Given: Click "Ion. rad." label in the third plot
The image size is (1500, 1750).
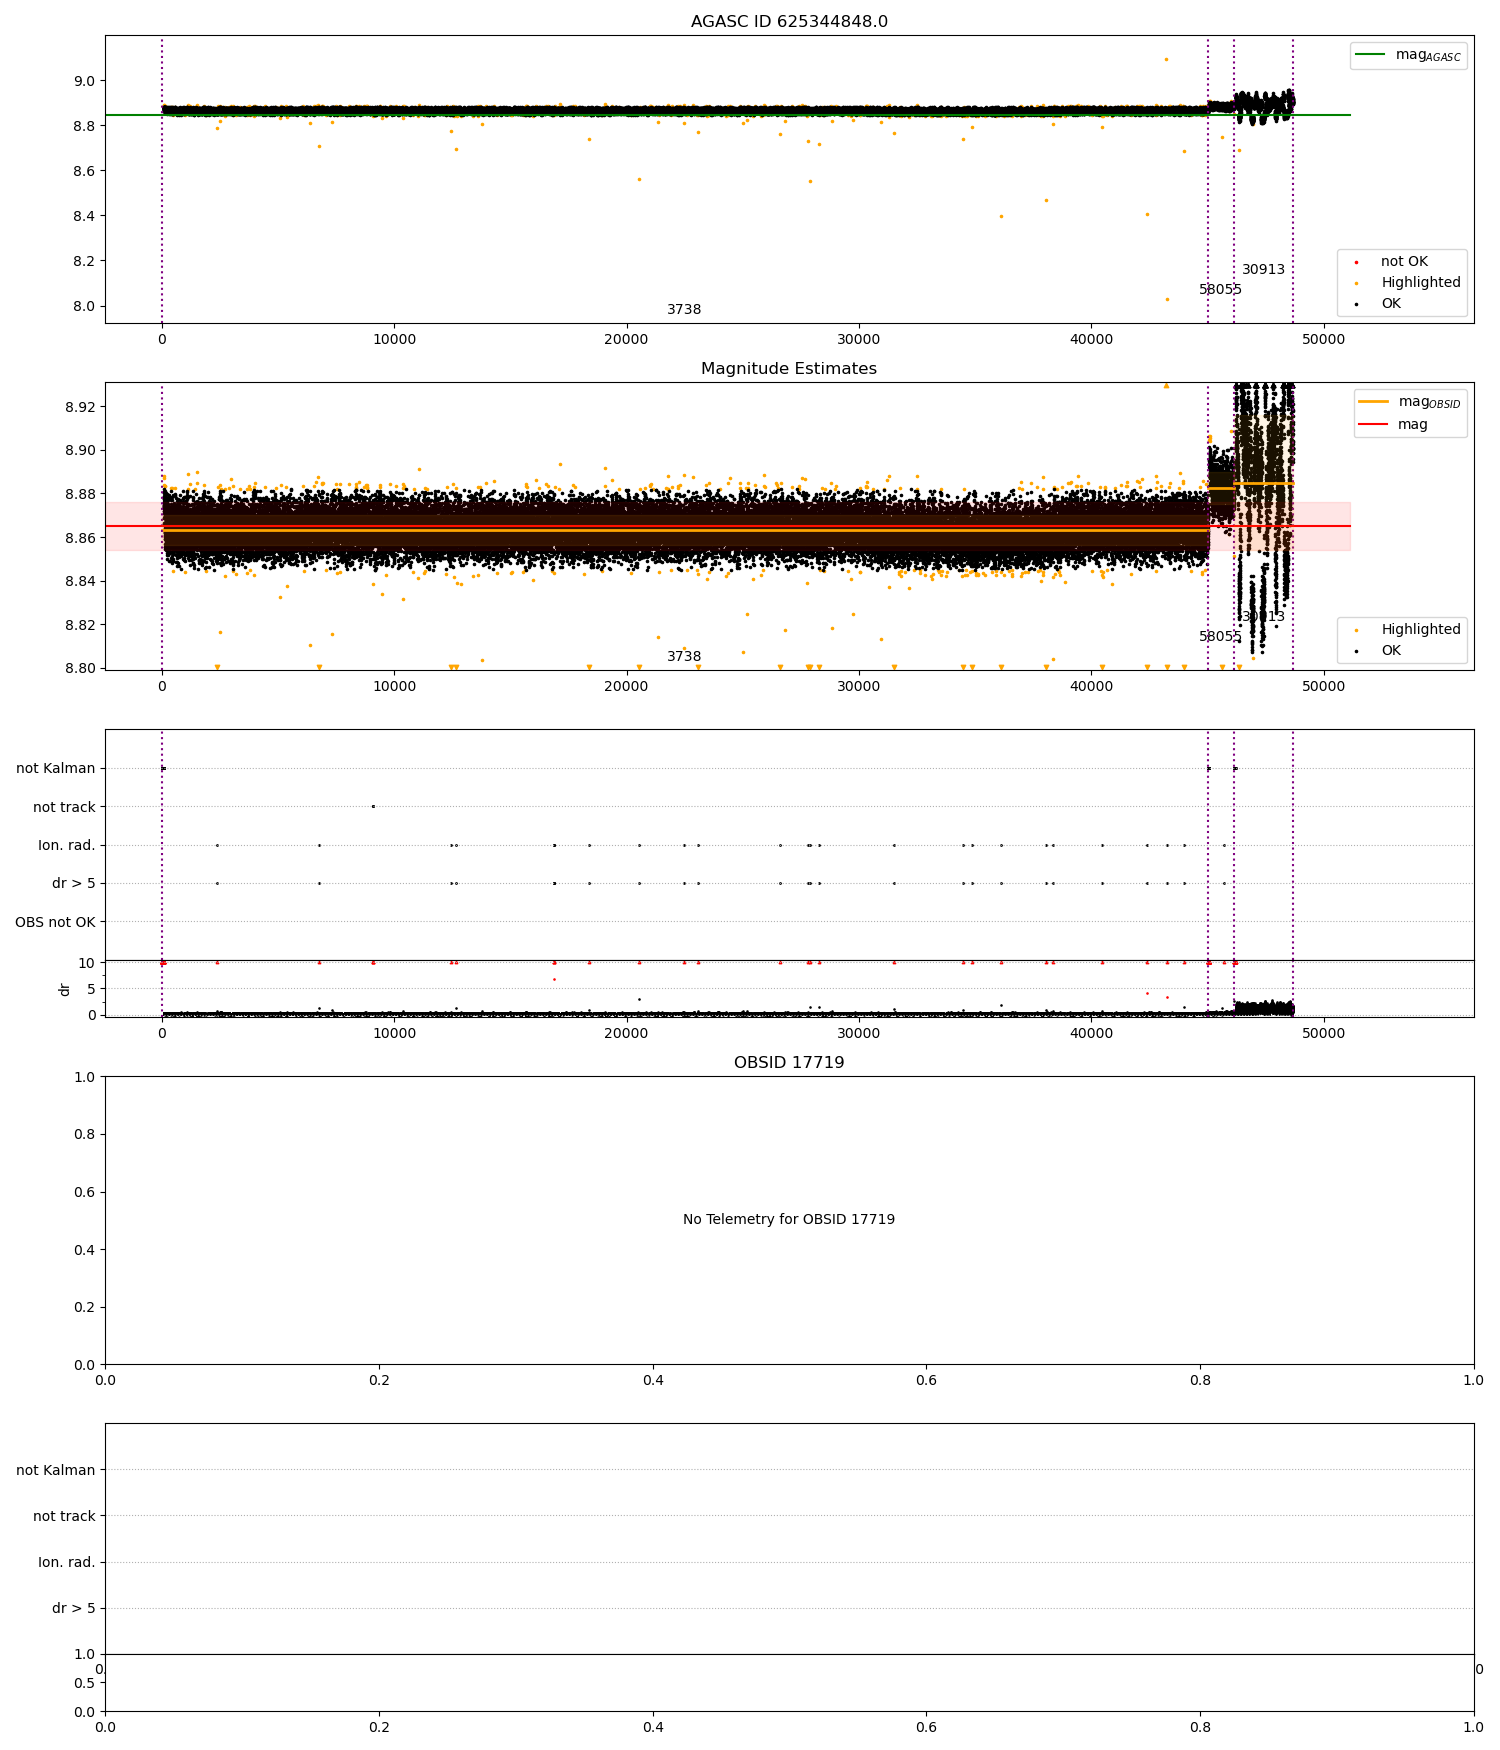Looking at the screenshot, I should click(x=67, y=846).
